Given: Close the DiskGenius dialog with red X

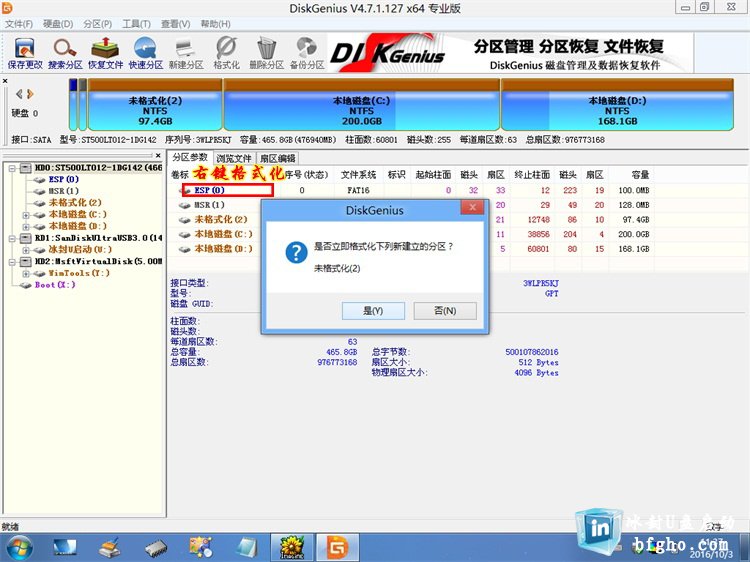Looking at the screenshot, I should (x=473, y=207).
